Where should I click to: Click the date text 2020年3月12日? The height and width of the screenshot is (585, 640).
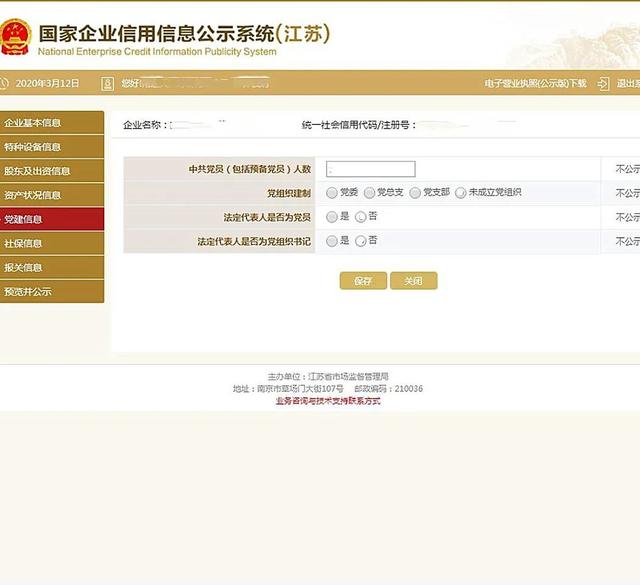coord(47,84)
